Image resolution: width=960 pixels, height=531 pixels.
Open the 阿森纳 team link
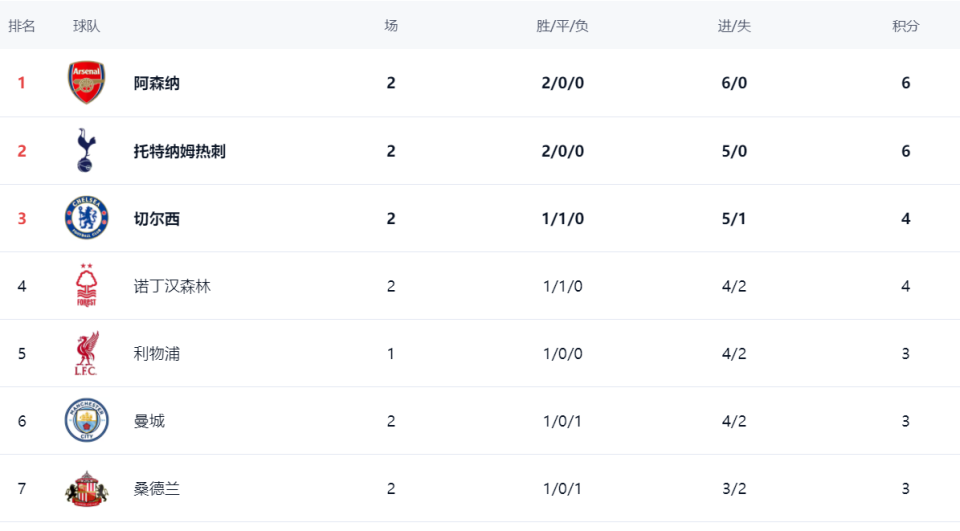point(157,83)
